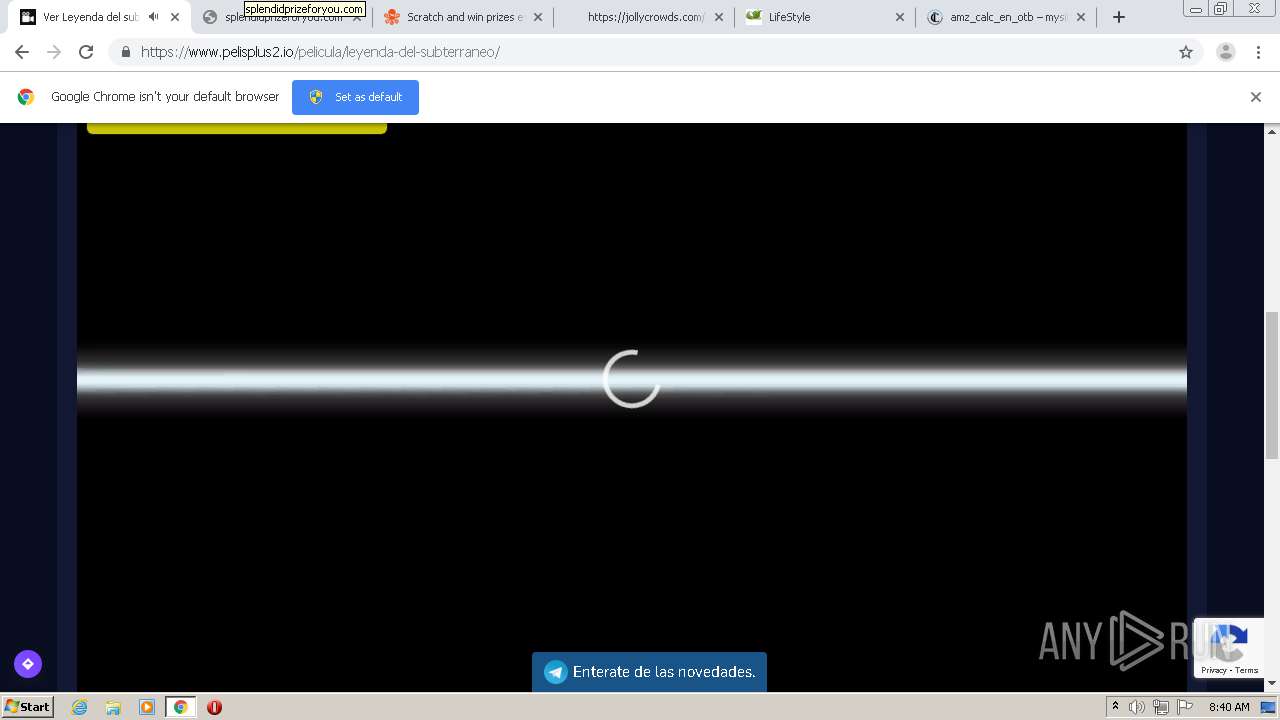The image size is (1280, 720).
Task: Set Chrome as default browser
Action: pos(355,97)
